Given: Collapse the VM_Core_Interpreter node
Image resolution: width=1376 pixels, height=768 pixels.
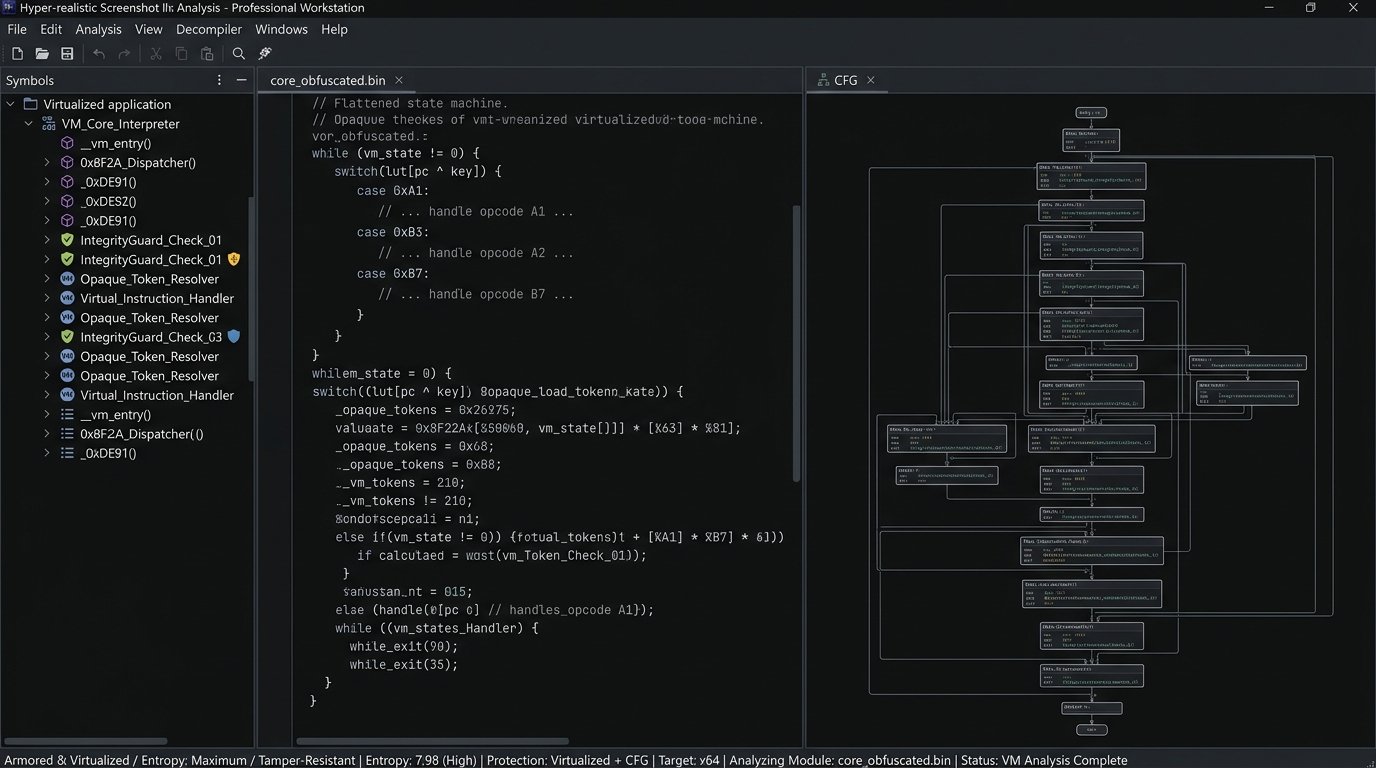Looking at the screenshot, I should point(29,124).
